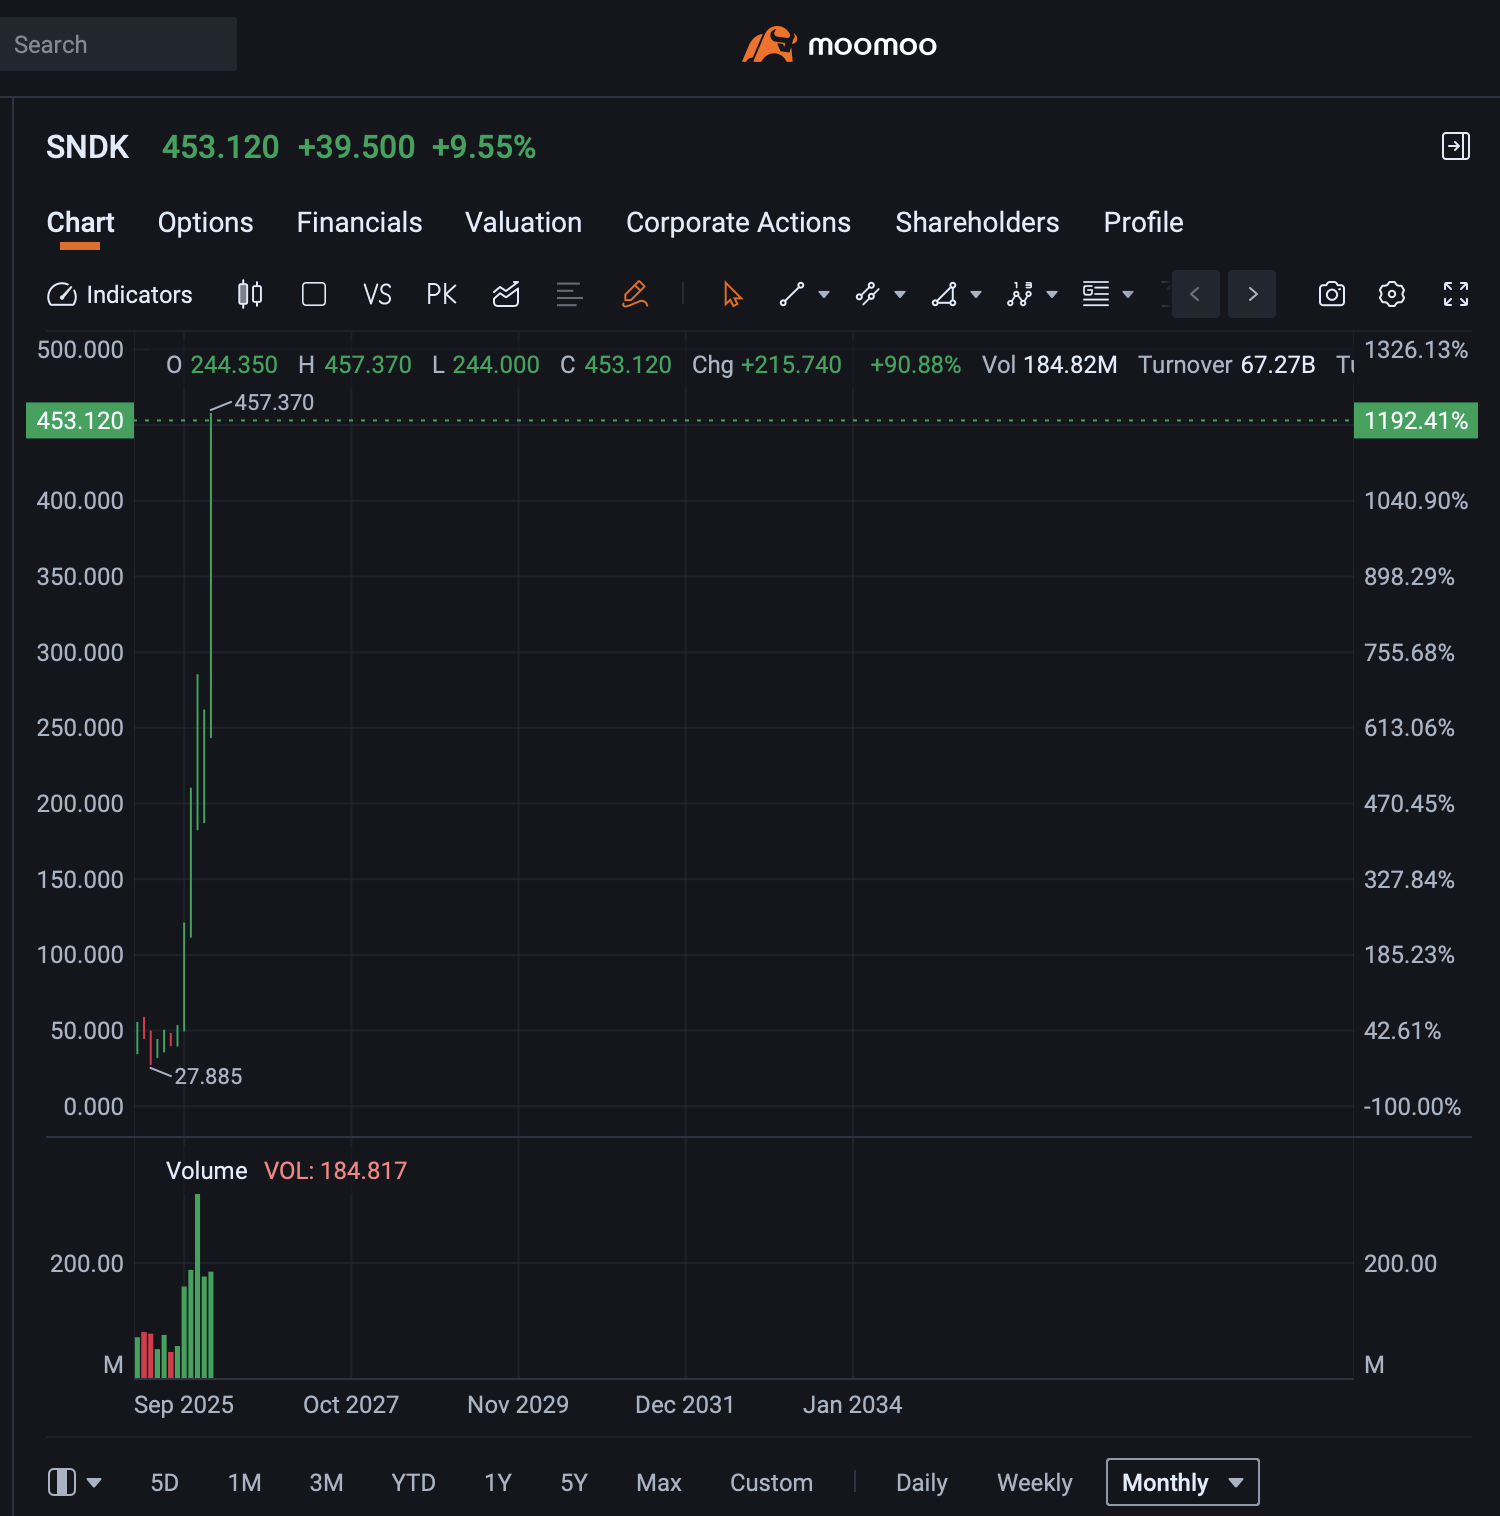Enter fullscreen chart mode
The width and height of the screenshot is (1500, 1516).
click(1455, 294)
